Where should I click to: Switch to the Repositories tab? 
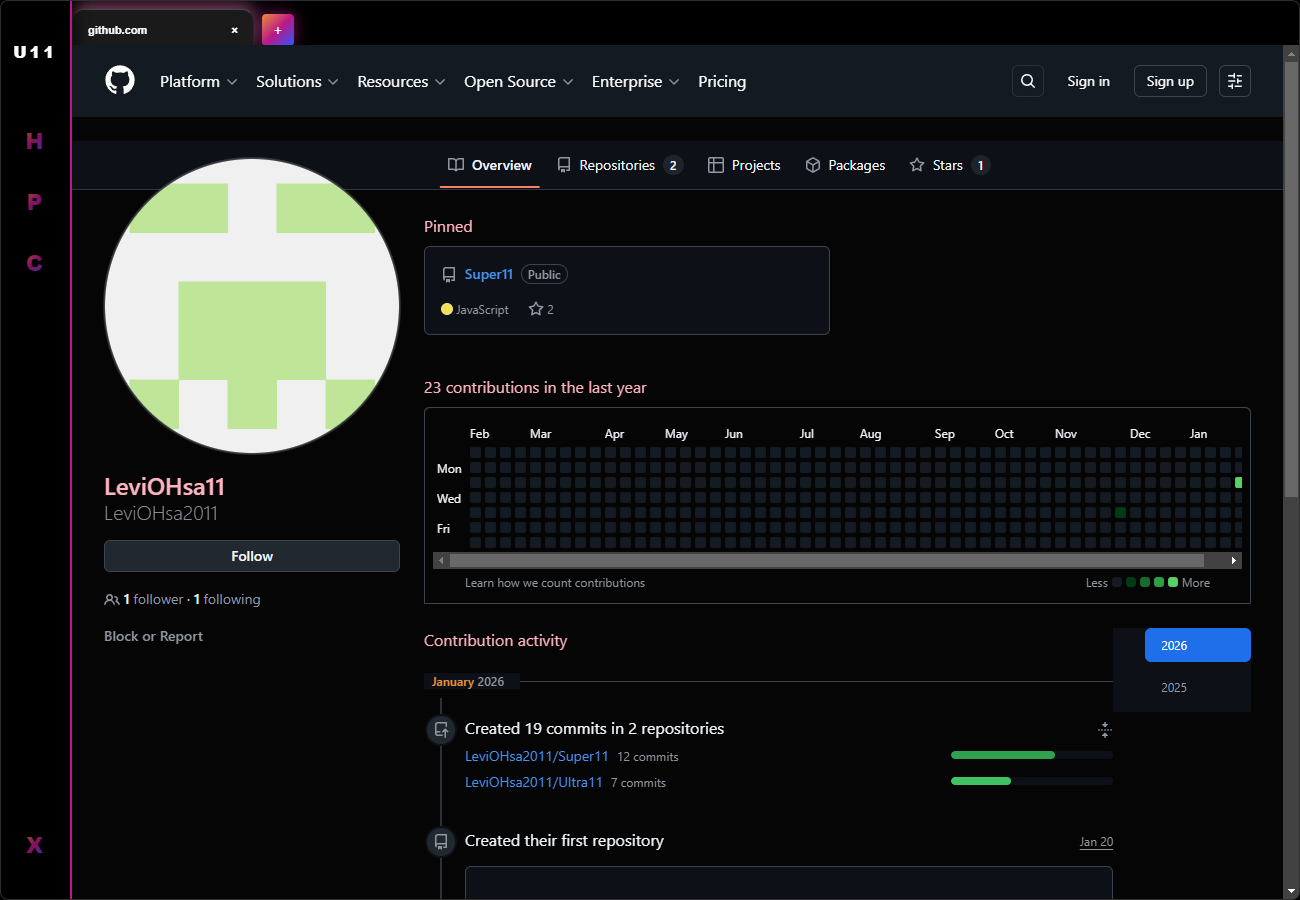click(618, 165)
